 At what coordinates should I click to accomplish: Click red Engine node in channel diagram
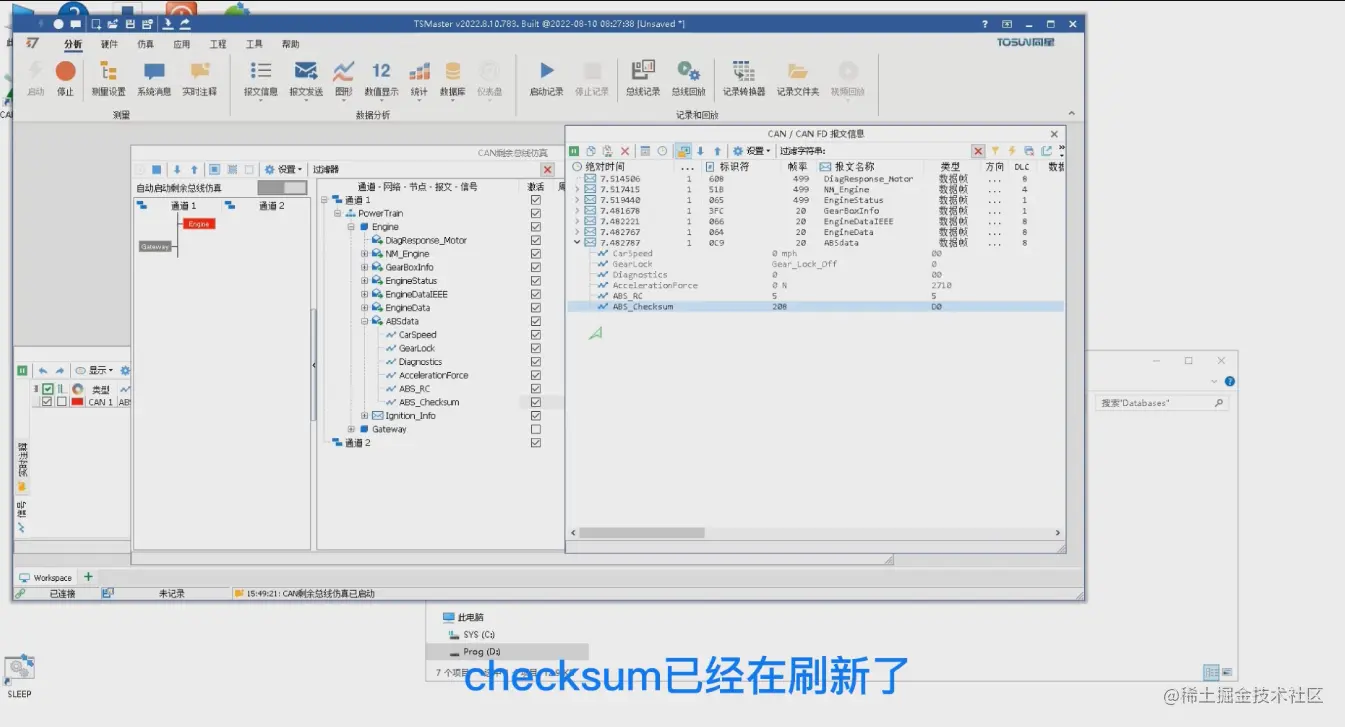(199, 224)
